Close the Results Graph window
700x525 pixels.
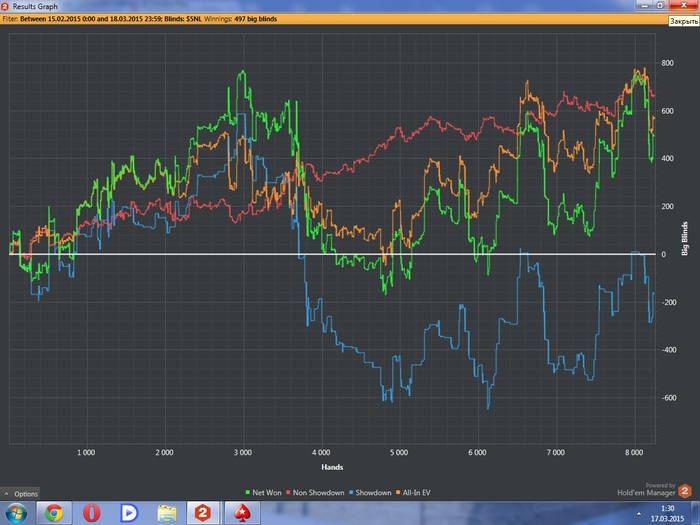(684, 5)
